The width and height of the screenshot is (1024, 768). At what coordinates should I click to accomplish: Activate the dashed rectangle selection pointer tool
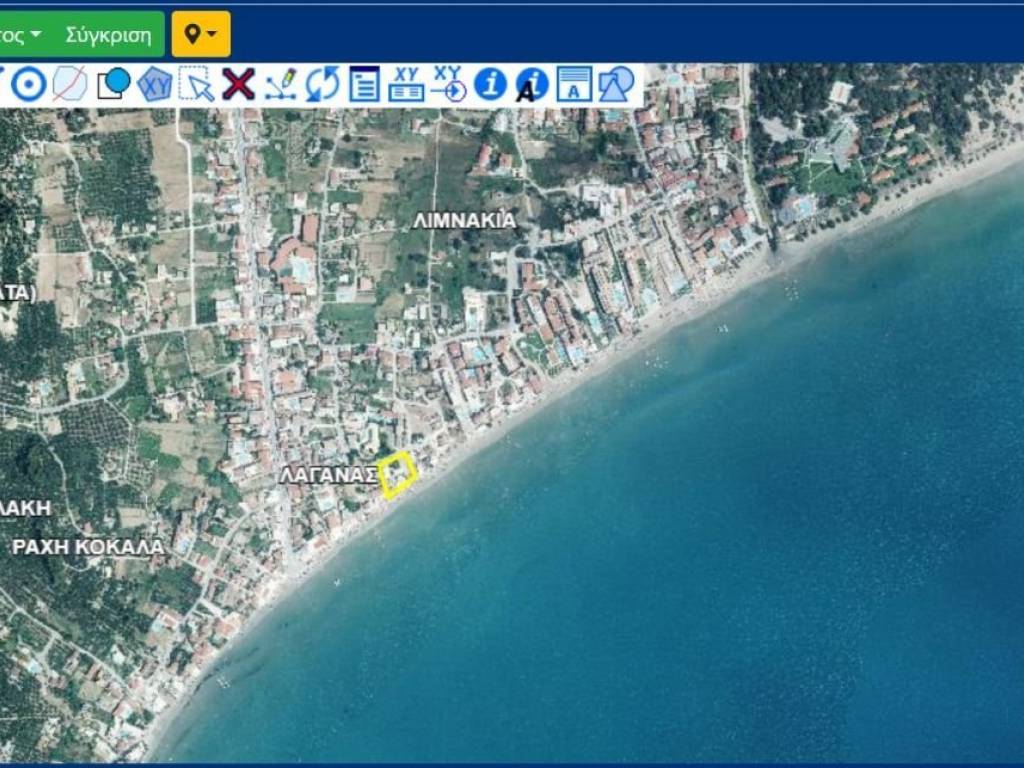pyautogui.click(x=196, y=85)
